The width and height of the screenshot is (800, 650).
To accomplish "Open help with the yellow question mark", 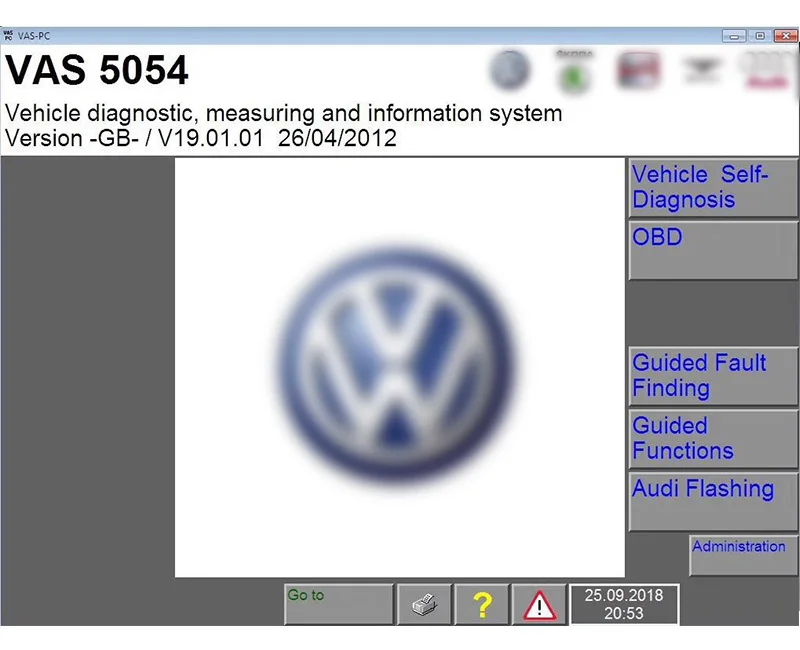I will point(482,604).
